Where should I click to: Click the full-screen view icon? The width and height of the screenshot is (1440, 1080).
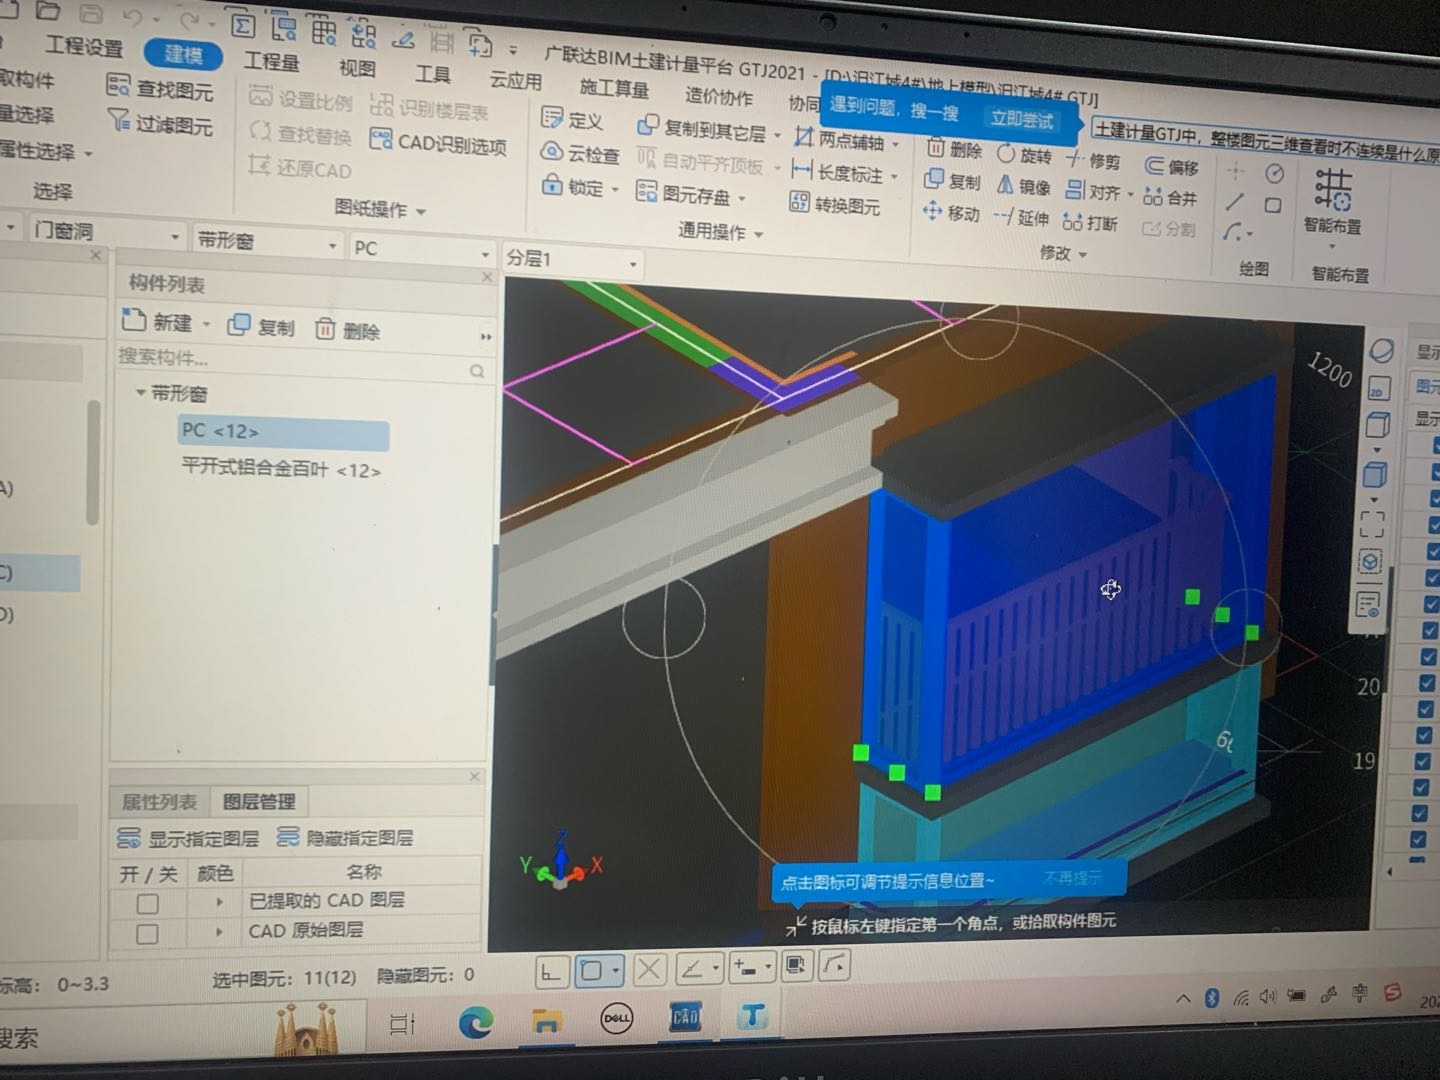(x=1372, y=523)
